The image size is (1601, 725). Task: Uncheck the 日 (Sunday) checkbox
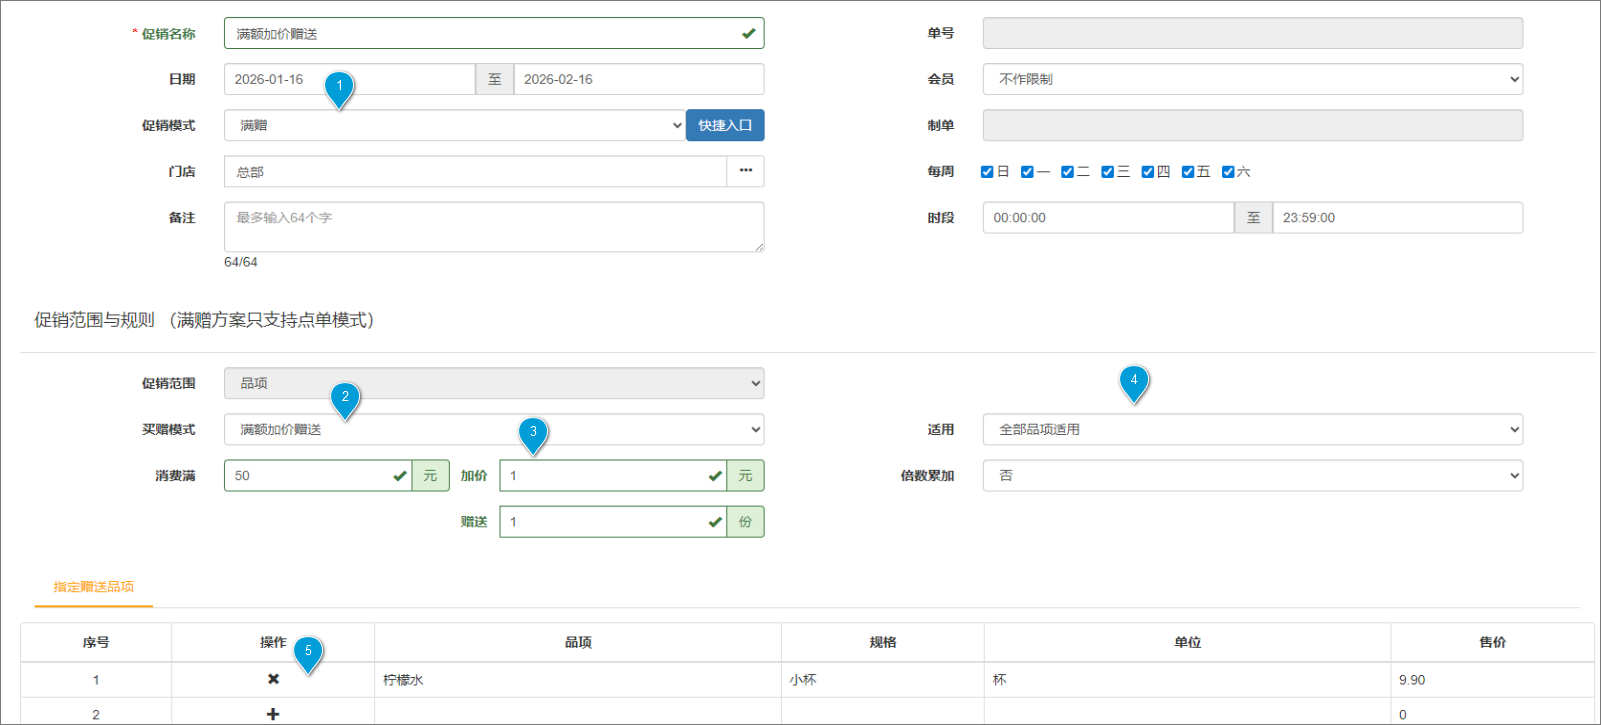click(987, 172)
